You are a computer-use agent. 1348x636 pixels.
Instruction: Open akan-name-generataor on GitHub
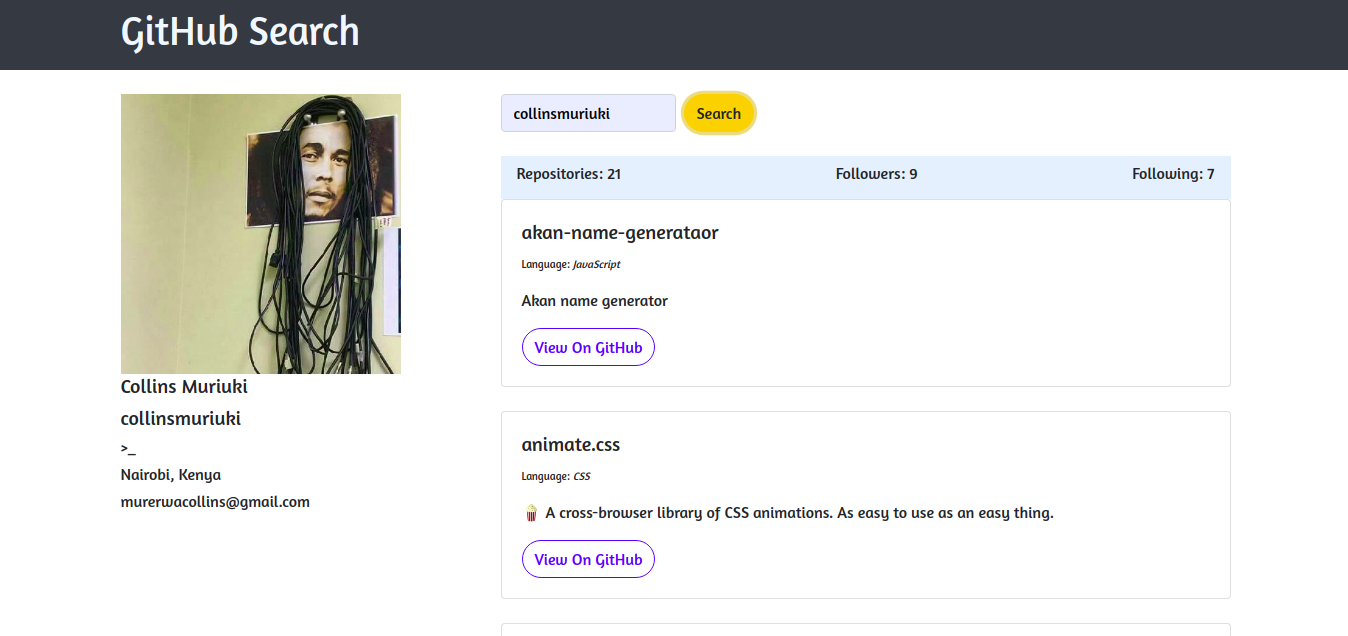point(588,347)
